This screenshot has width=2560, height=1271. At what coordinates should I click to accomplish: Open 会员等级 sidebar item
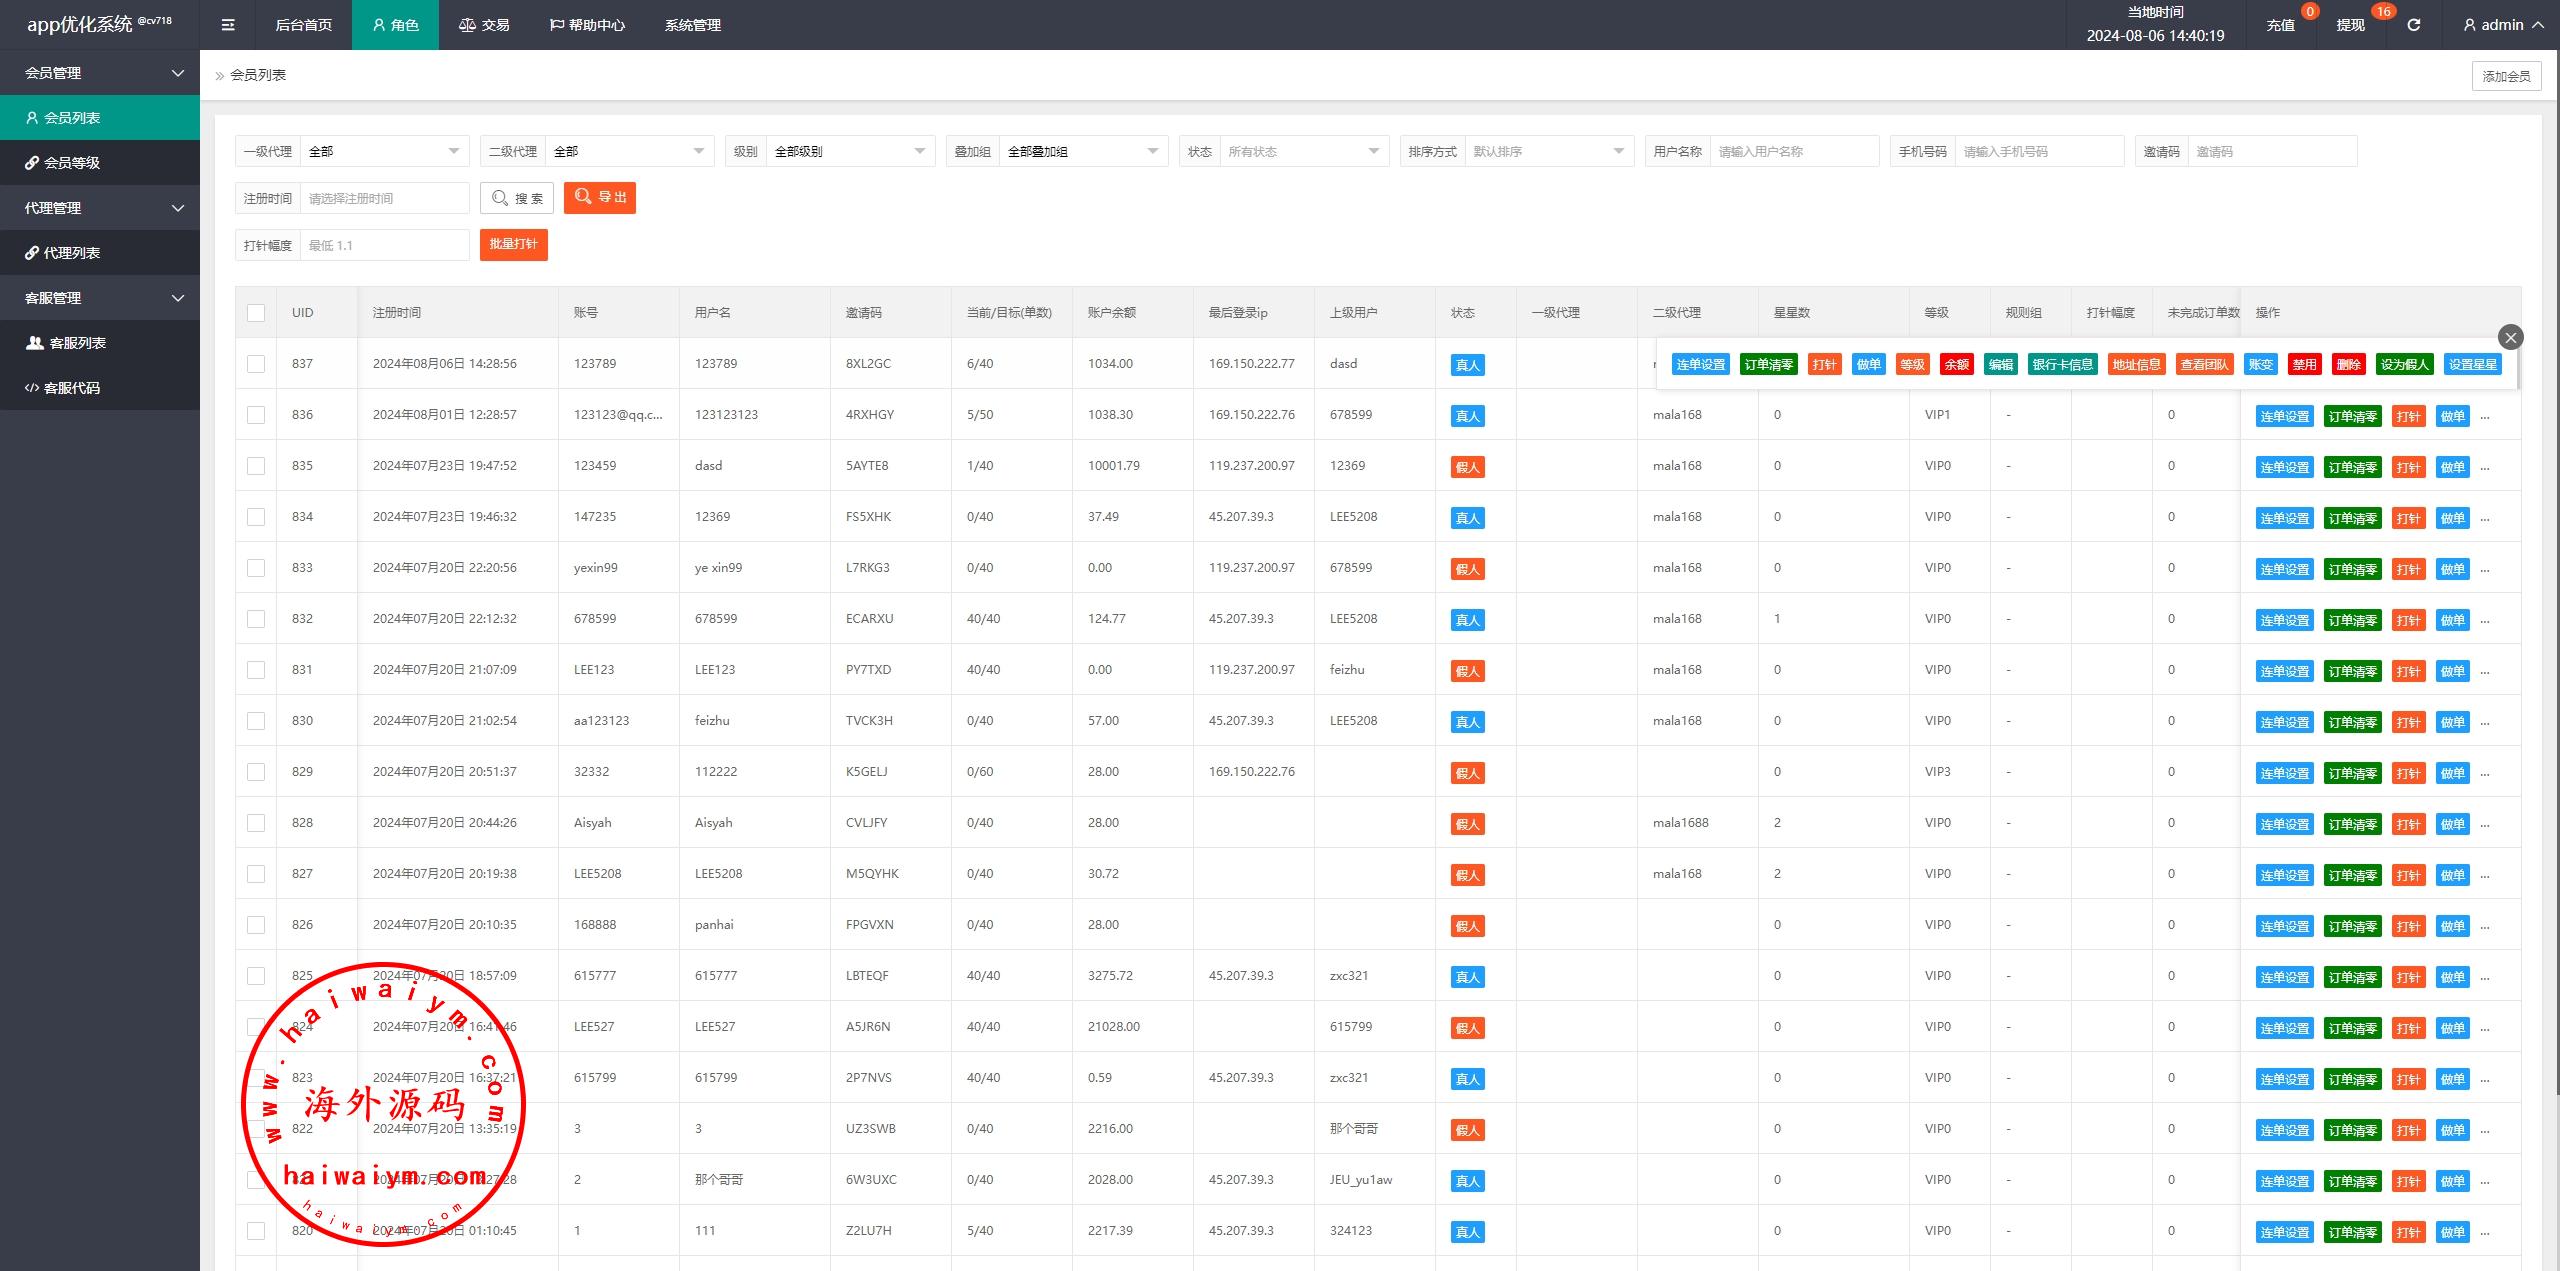pos(71,163)
